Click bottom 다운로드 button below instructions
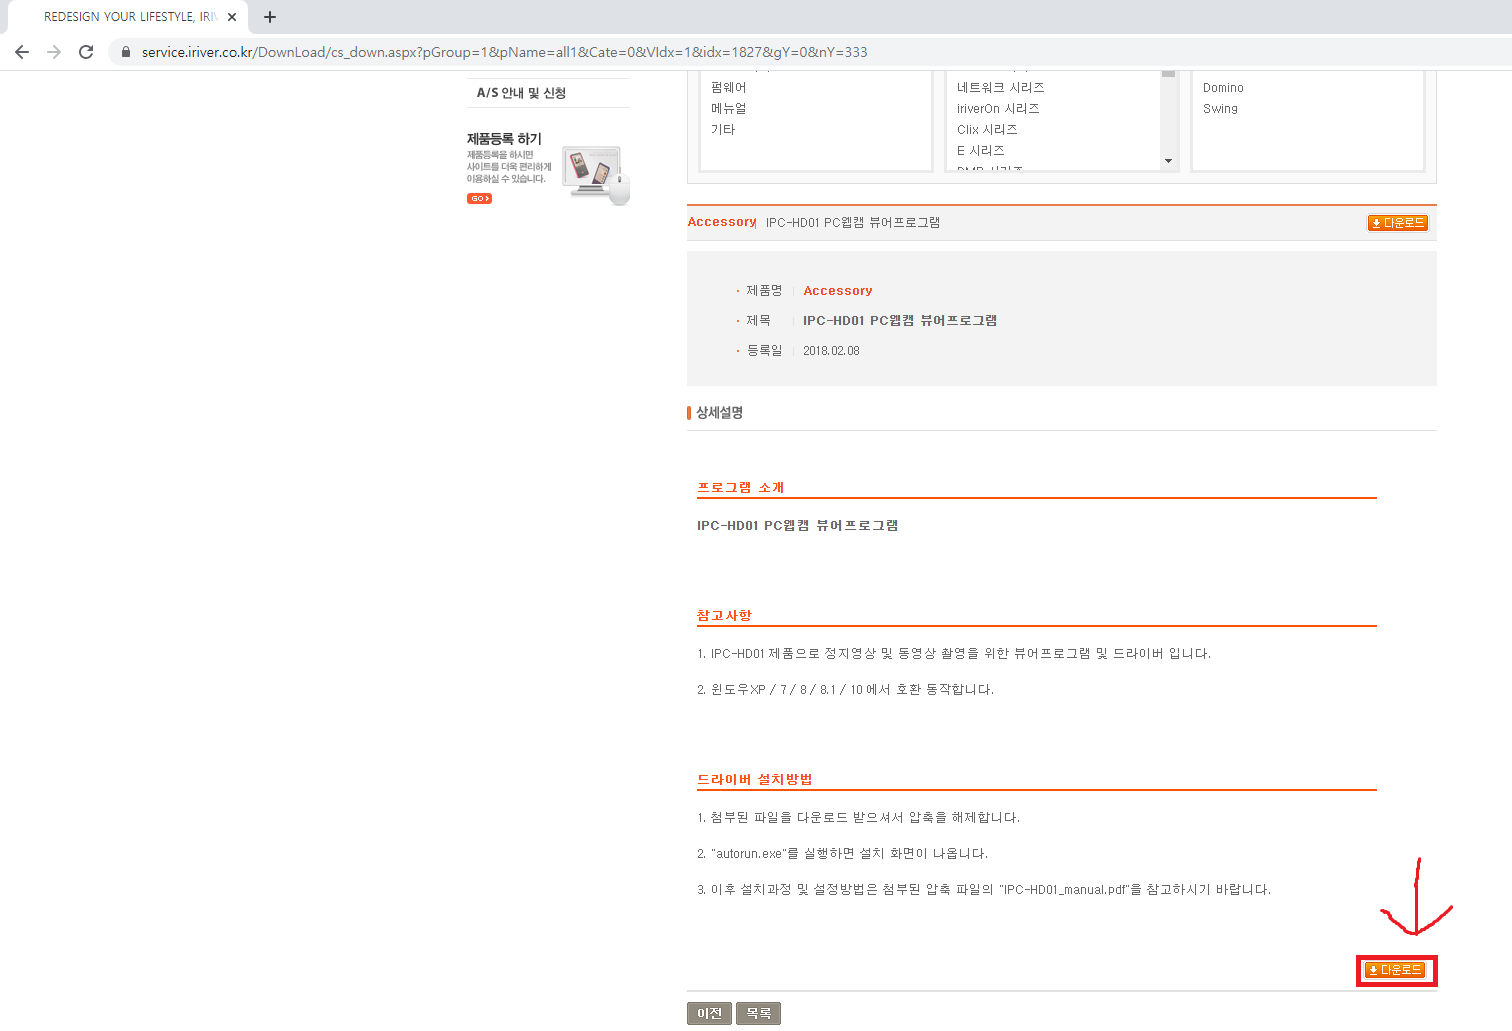This screenshot has width=1512, height=1031. [x=1395, y=970]
